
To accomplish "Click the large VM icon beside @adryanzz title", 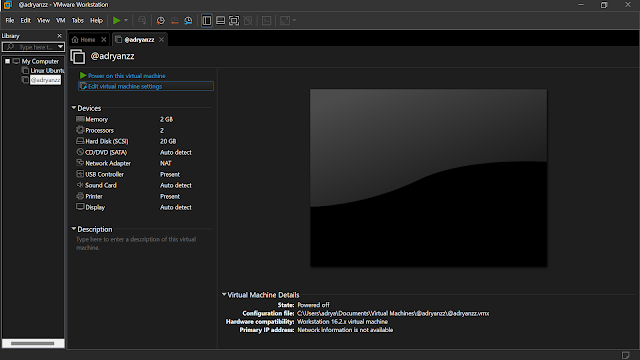I will 78,56.
